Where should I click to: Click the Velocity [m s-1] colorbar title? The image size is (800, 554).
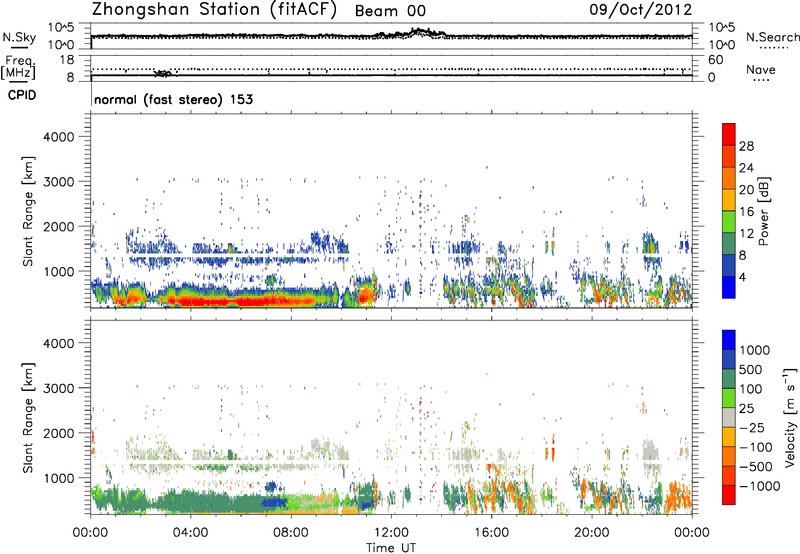click(790, 417)
